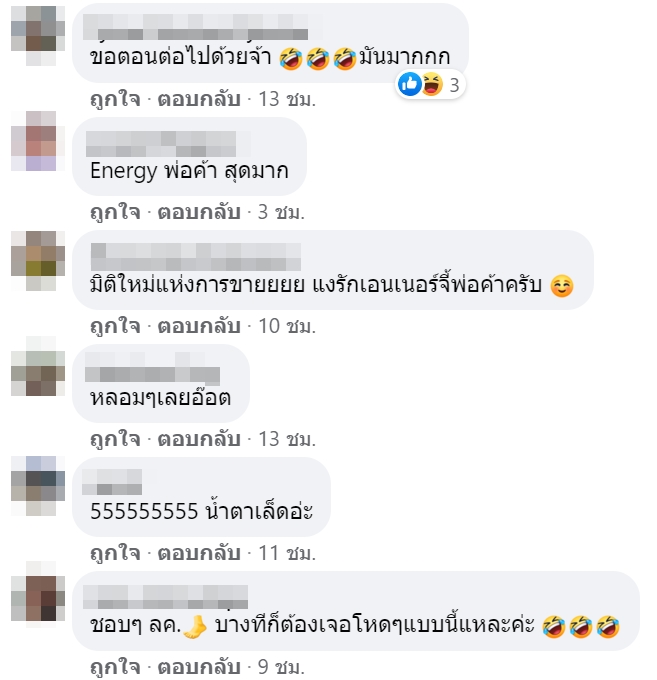Open avatar beside the Energy พ่อค้า comment
657x680 pixels.
38,141
